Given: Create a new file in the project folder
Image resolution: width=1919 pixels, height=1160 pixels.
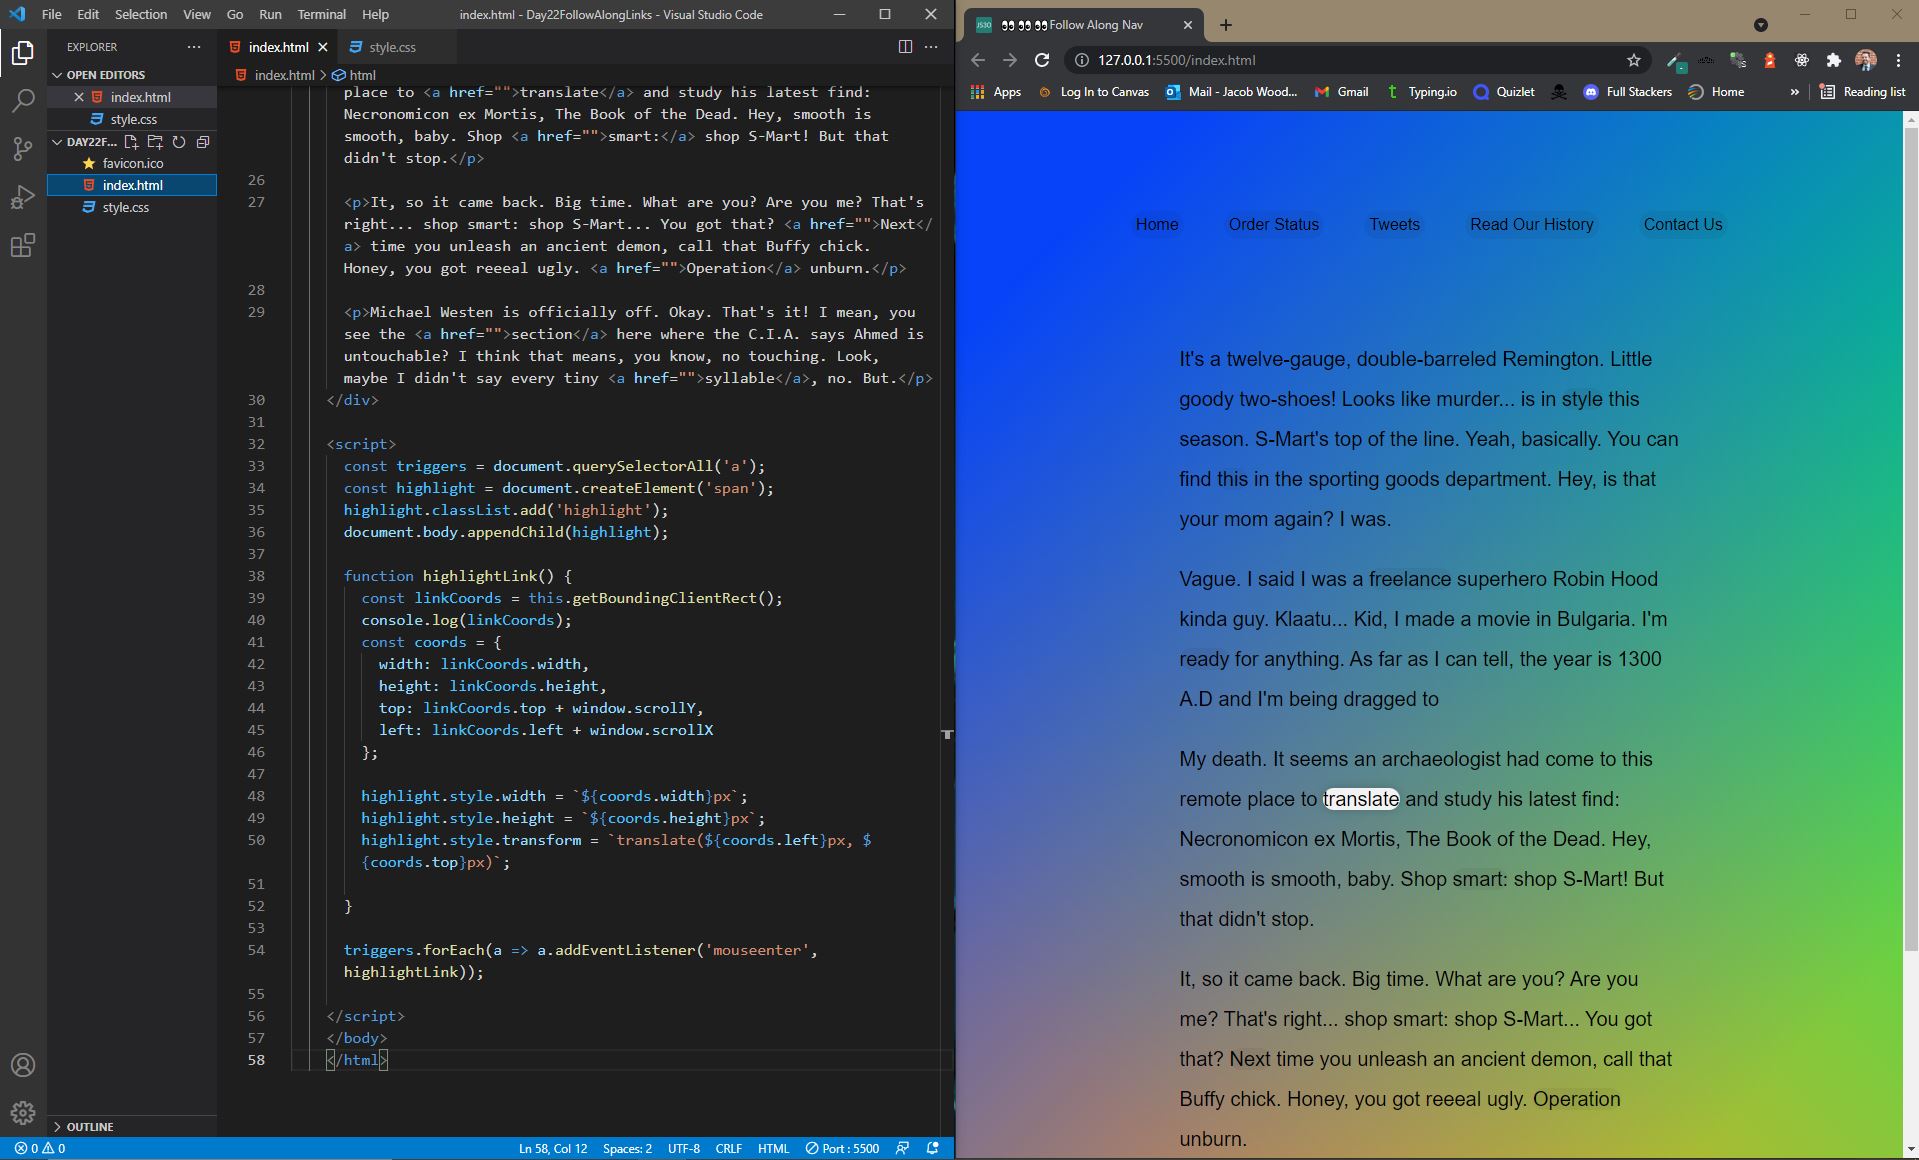Looking at the screenshot, I should pos(131,142).
